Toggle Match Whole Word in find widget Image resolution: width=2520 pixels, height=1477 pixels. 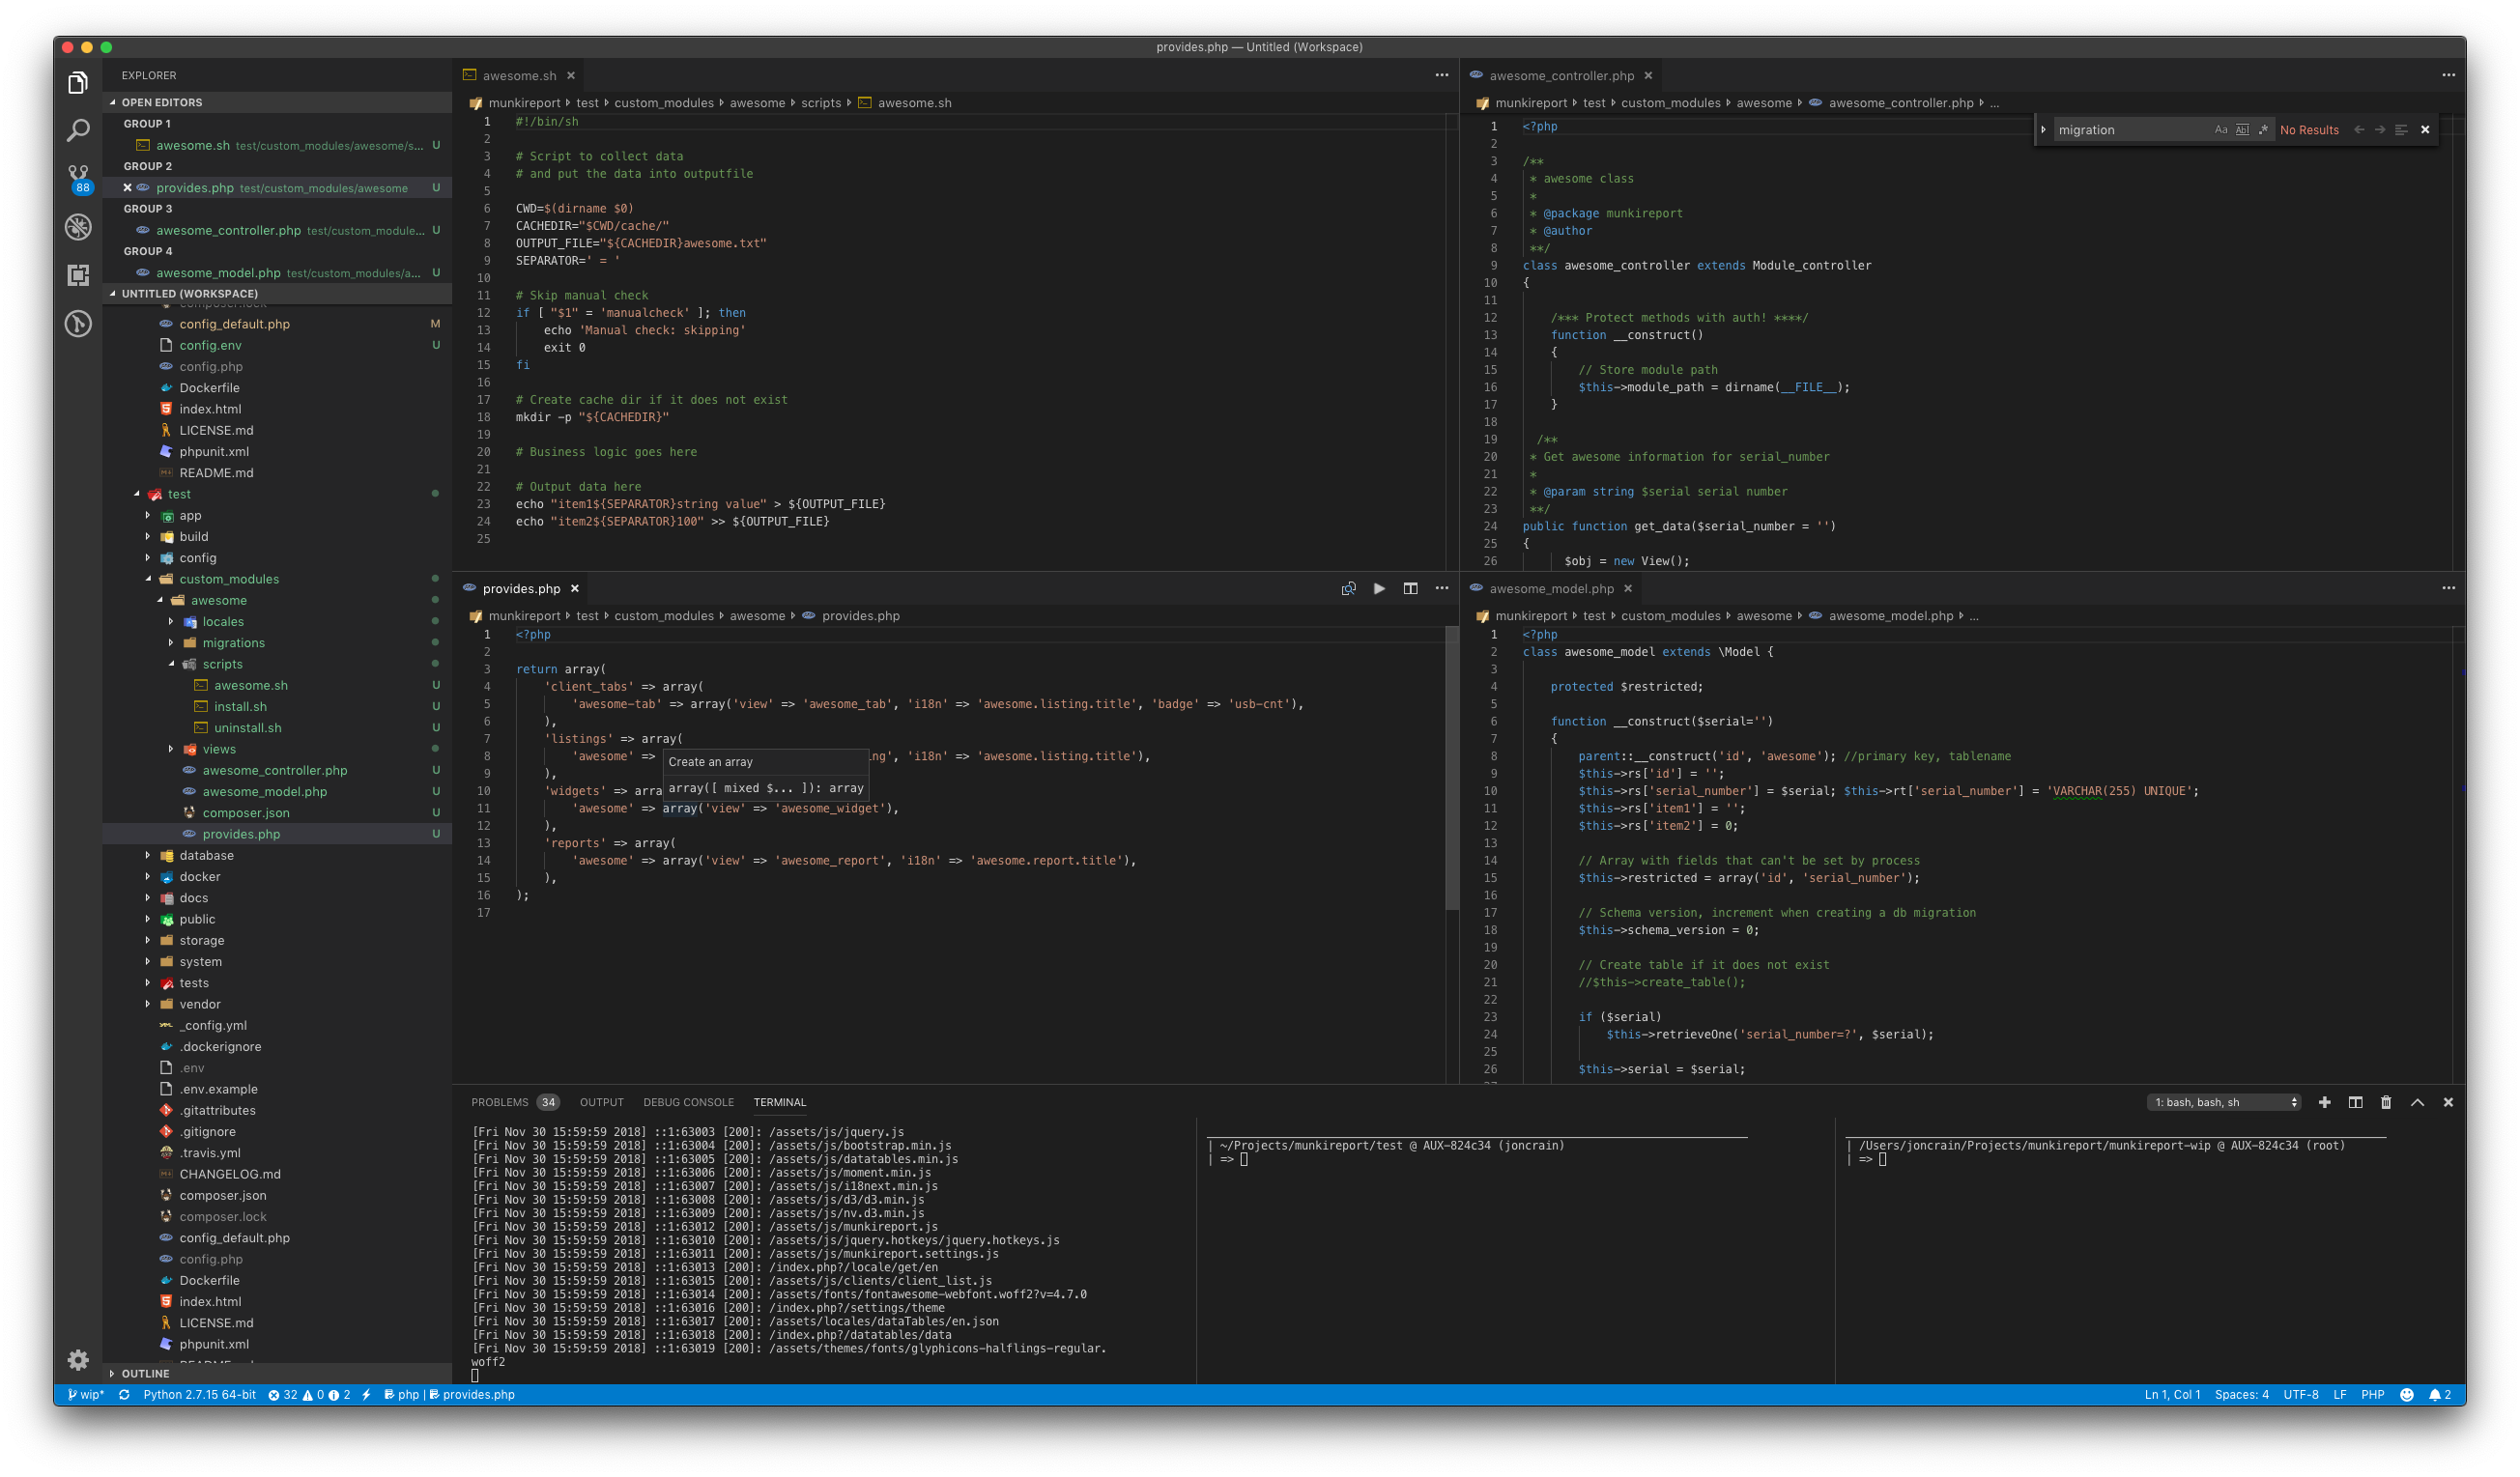pyautogui.click(x=2242, y=130)
